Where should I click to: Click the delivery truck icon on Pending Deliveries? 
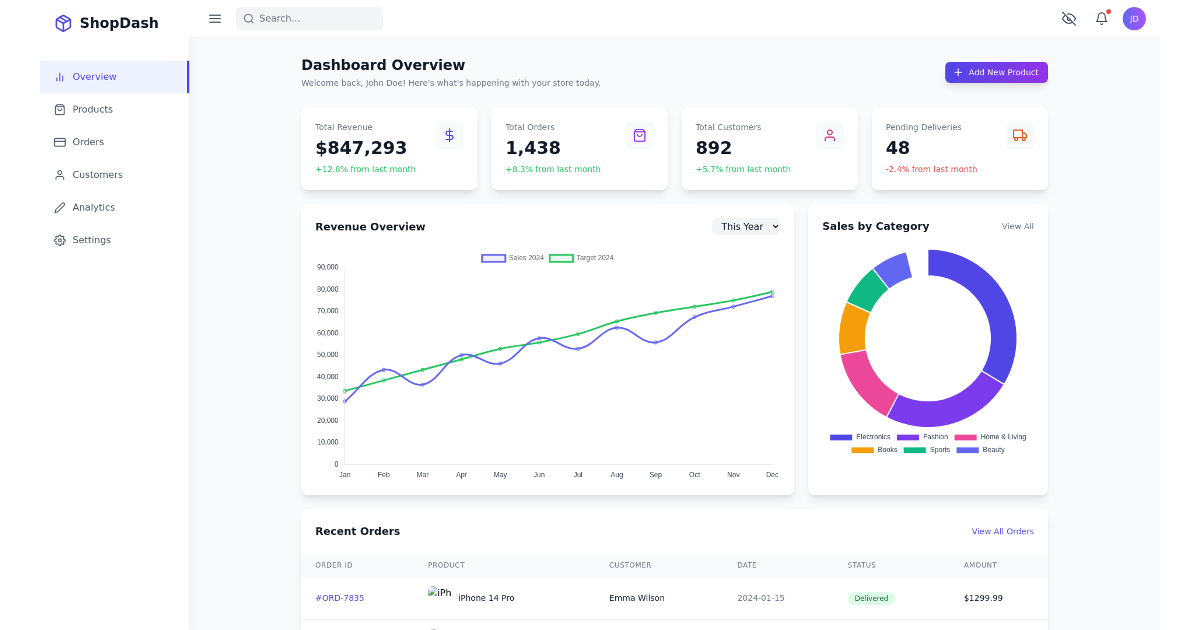[x=1019, y=134]
